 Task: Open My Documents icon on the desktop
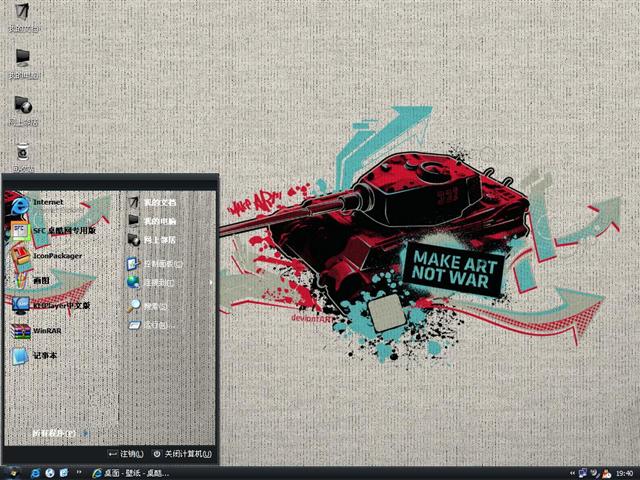click(23, 16)
